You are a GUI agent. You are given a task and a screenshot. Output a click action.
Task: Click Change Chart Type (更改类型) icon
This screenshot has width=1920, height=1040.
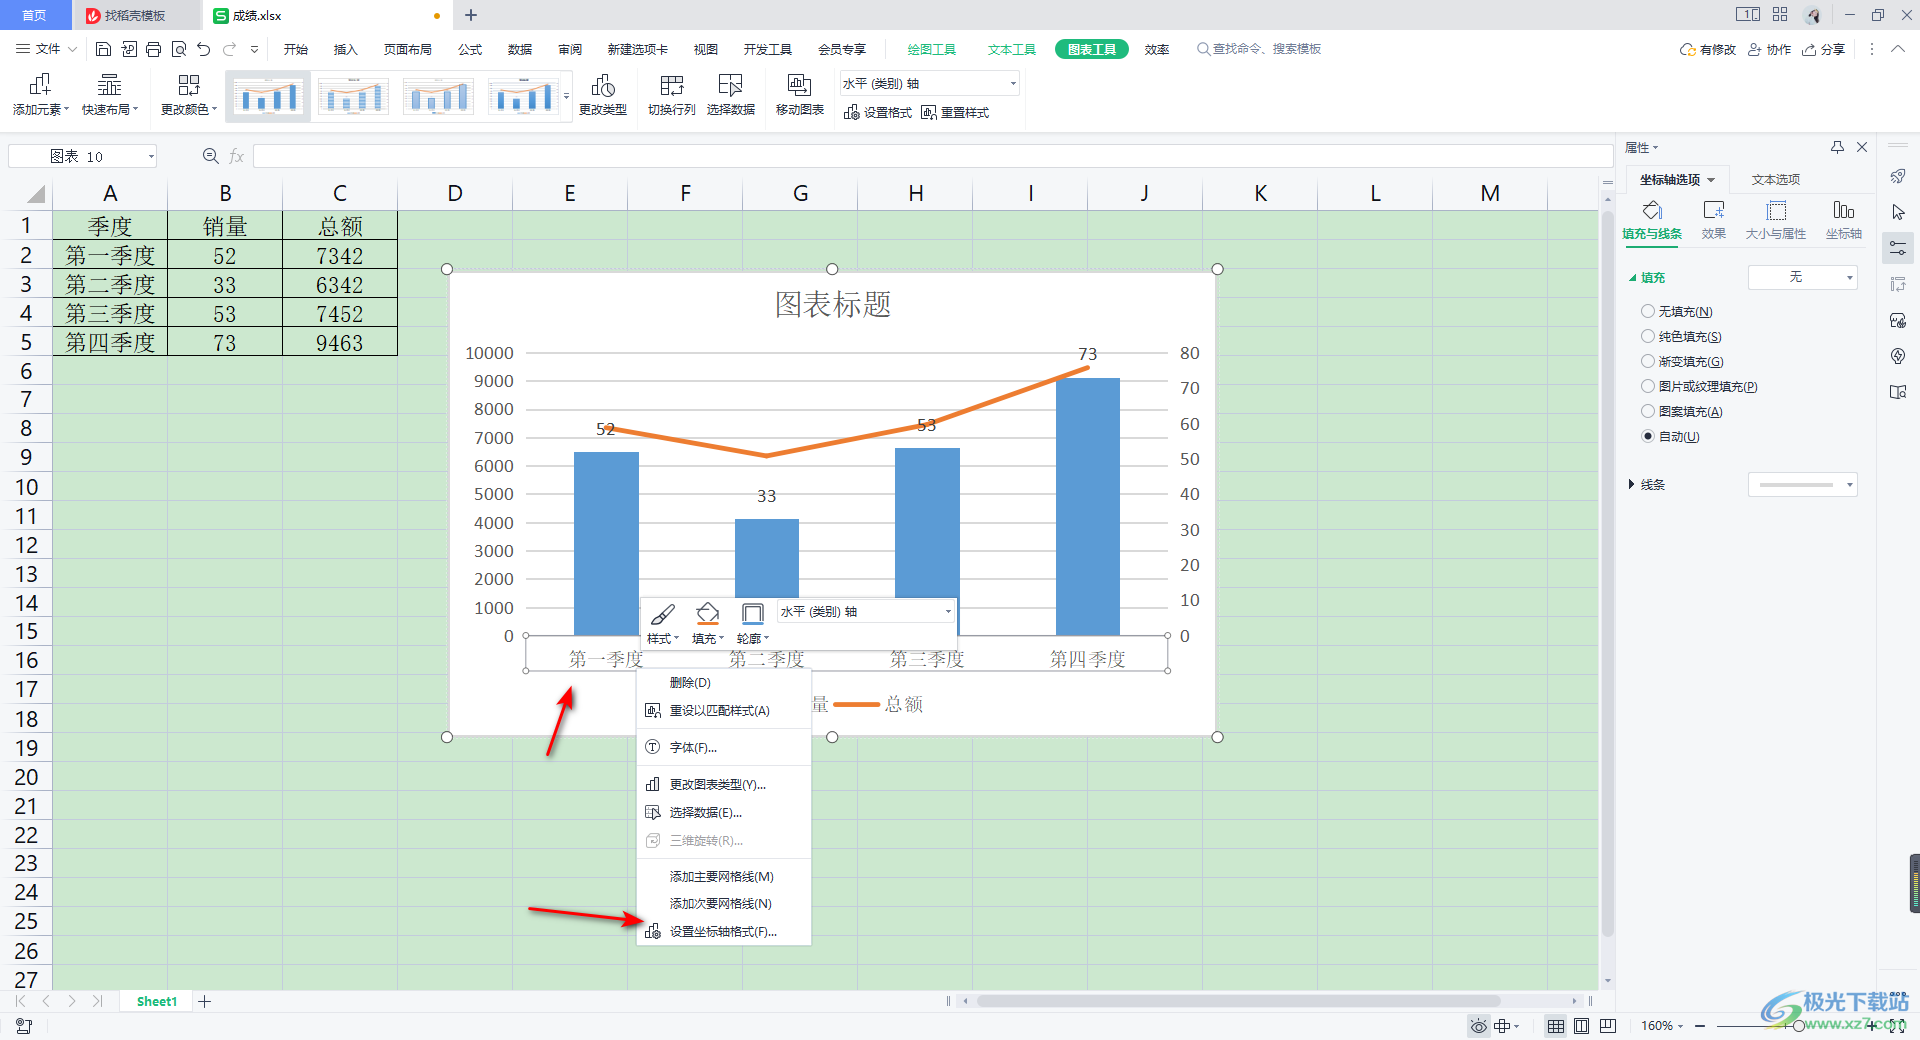(603, 85)
